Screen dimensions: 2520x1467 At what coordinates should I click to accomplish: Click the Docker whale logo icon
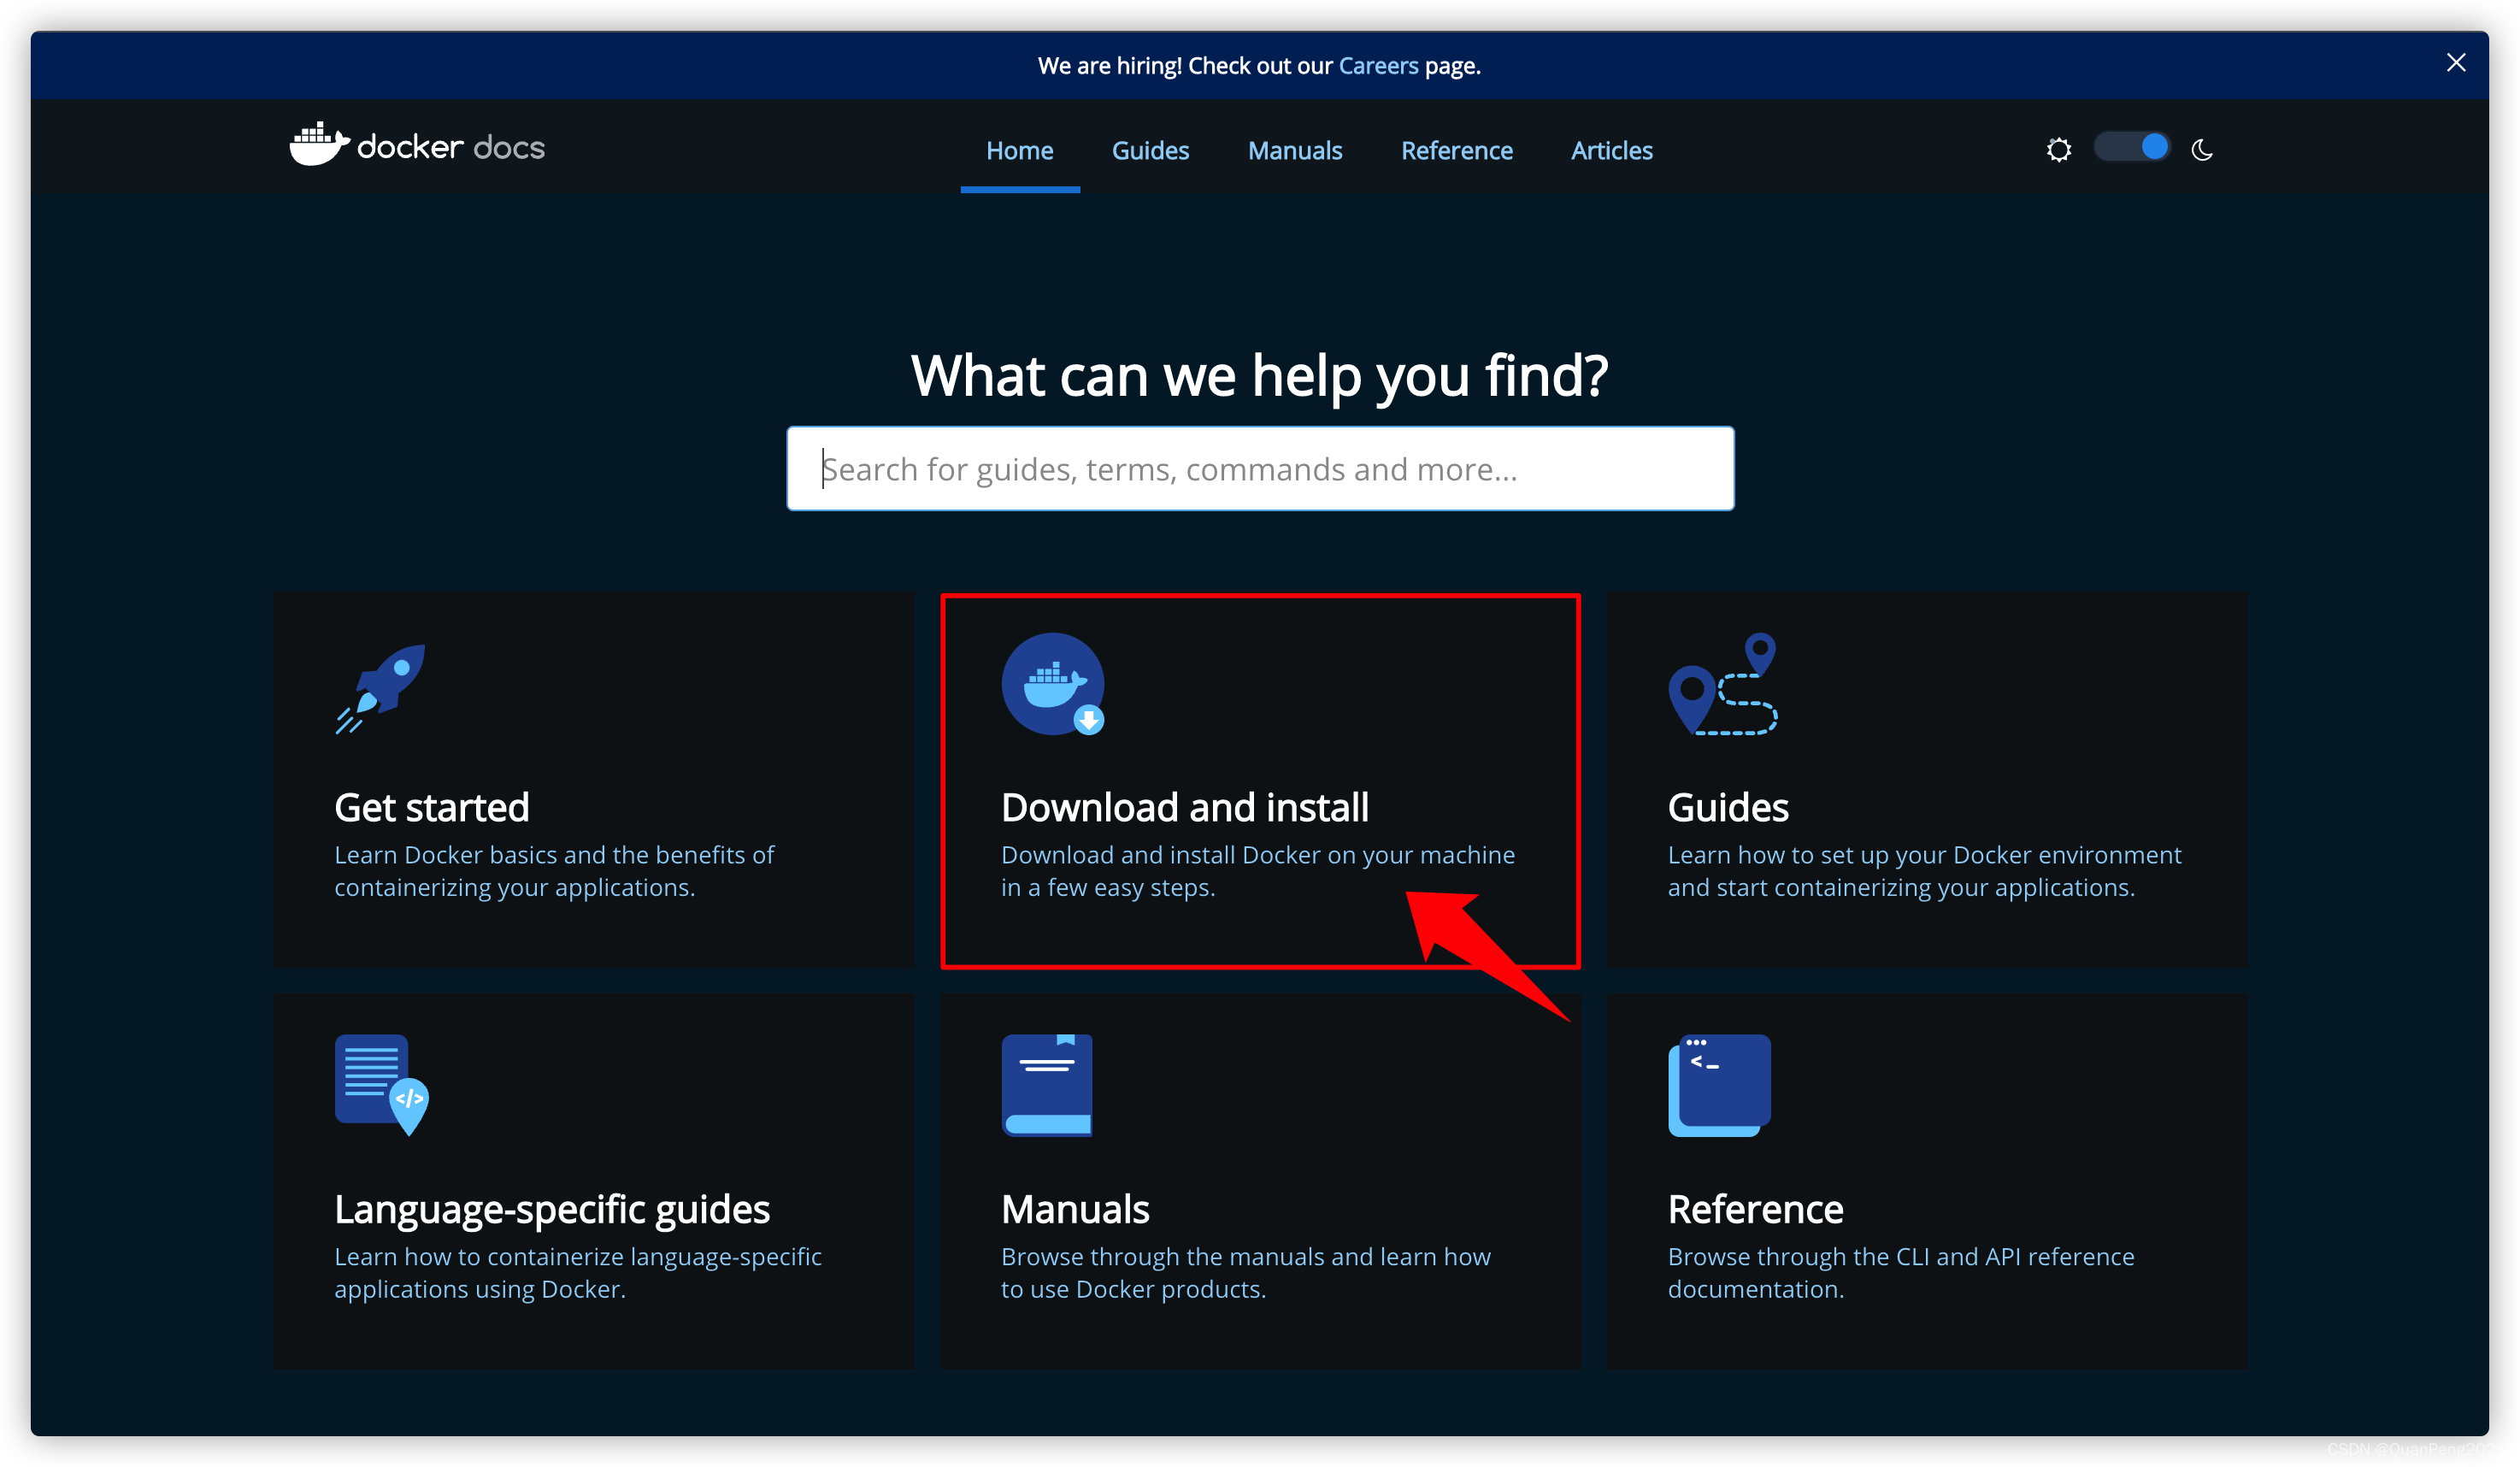(x=318, y=146)
